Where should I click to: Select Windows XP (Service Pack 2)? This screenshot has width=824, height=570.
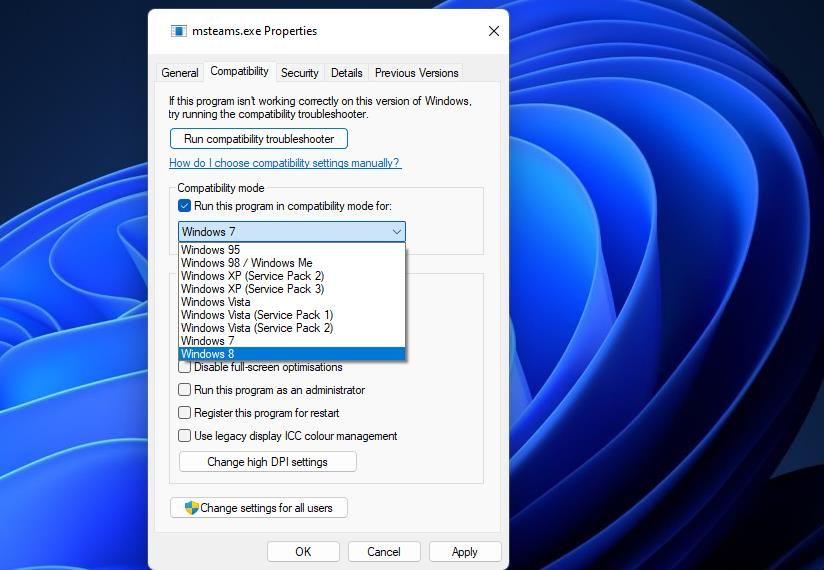click(x=292, y=276)
